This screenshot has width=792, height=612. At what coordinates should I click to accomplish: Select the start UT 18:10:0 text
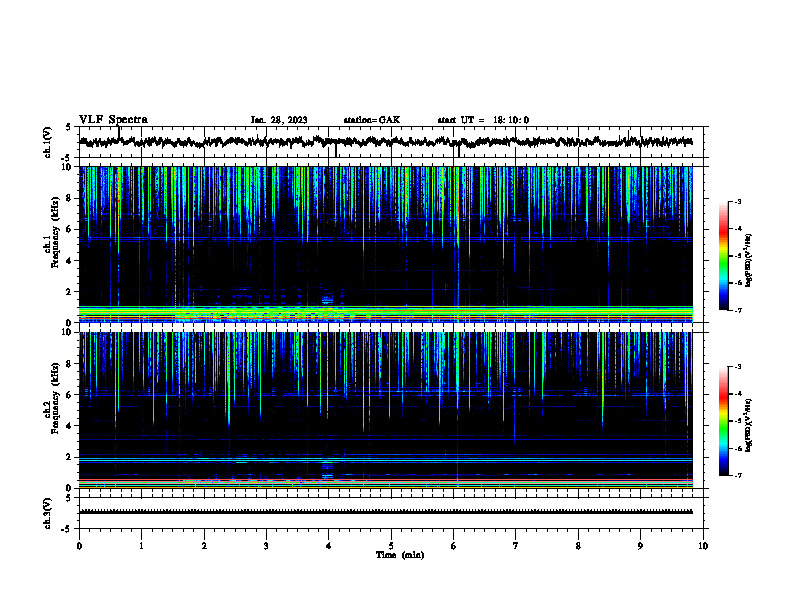[x=483, y=120]
